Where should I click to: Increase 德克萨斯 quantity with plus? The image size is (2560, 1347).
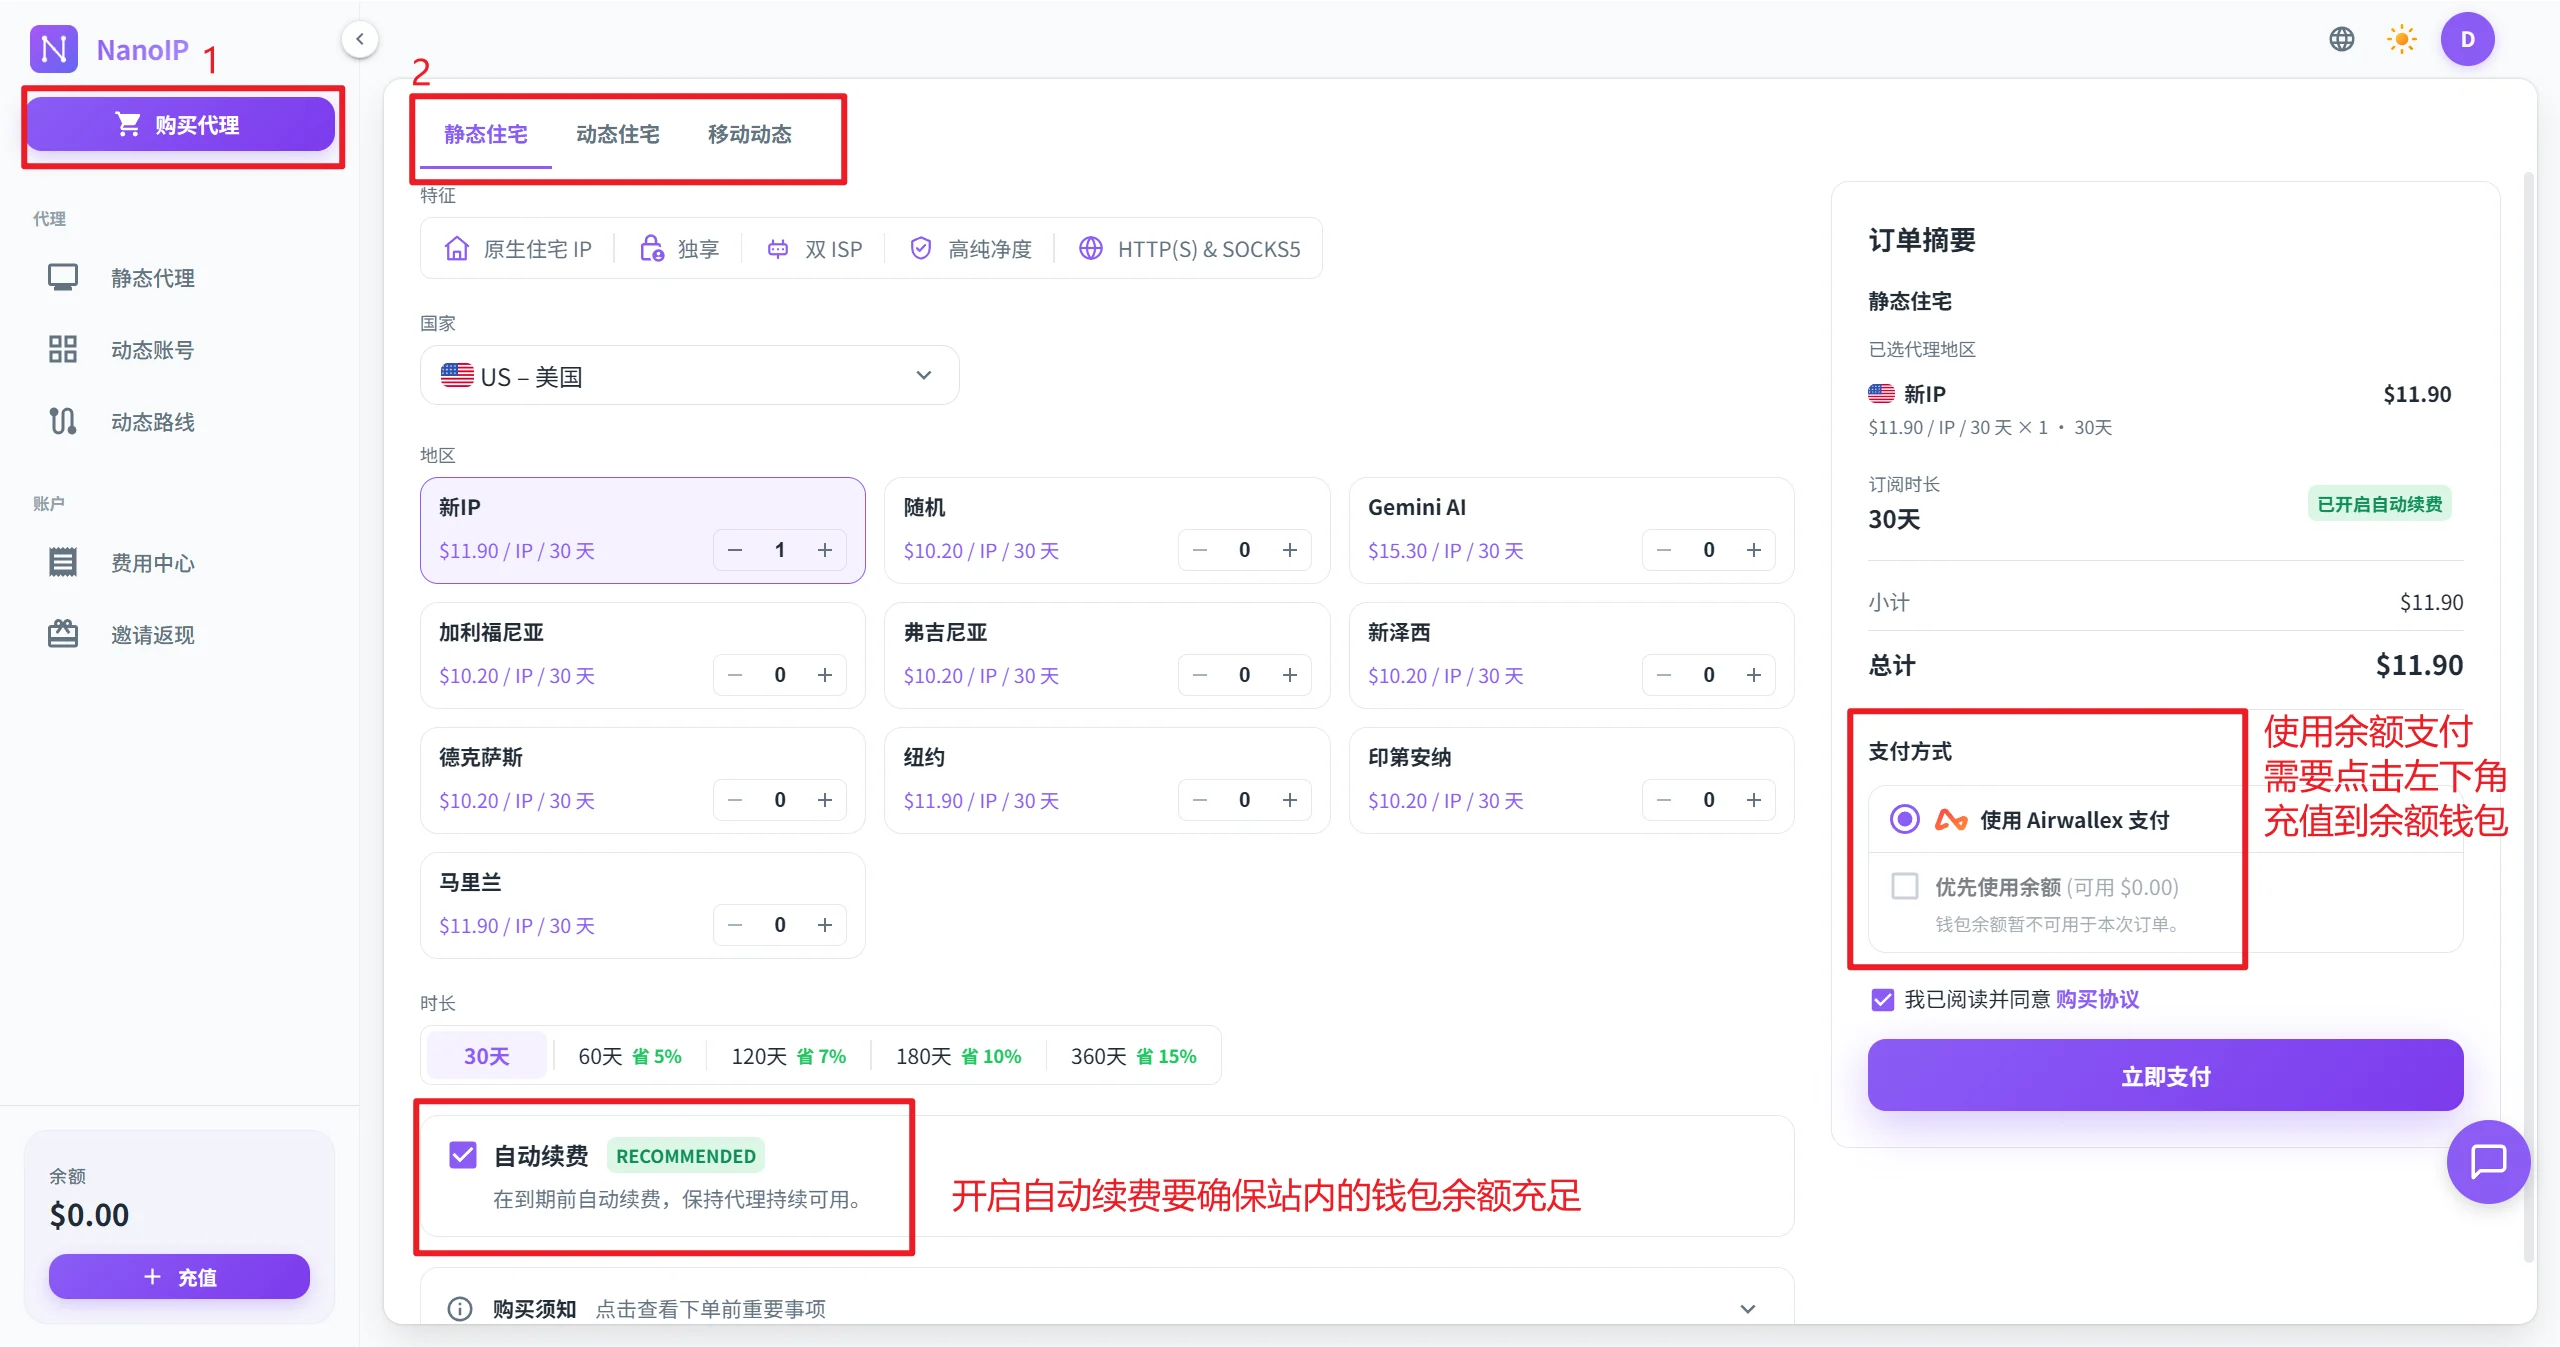pos(825,800)
